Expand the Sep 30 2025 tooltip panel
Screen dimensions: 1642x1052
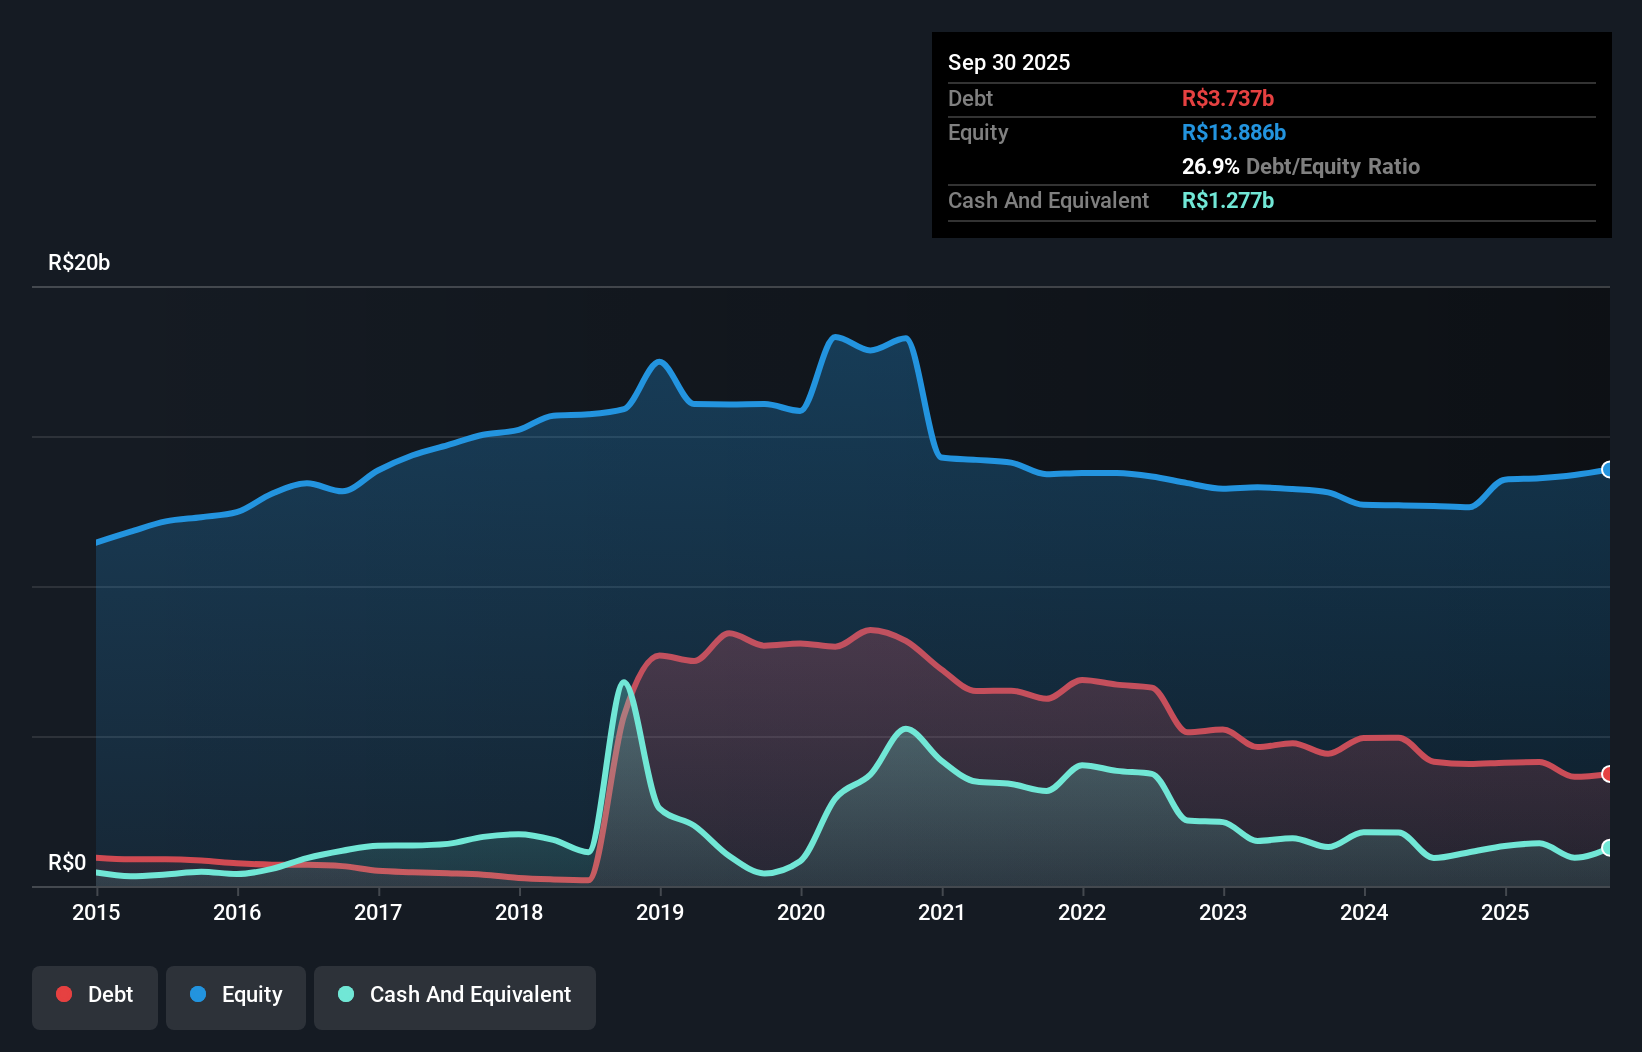(1009, 62)
